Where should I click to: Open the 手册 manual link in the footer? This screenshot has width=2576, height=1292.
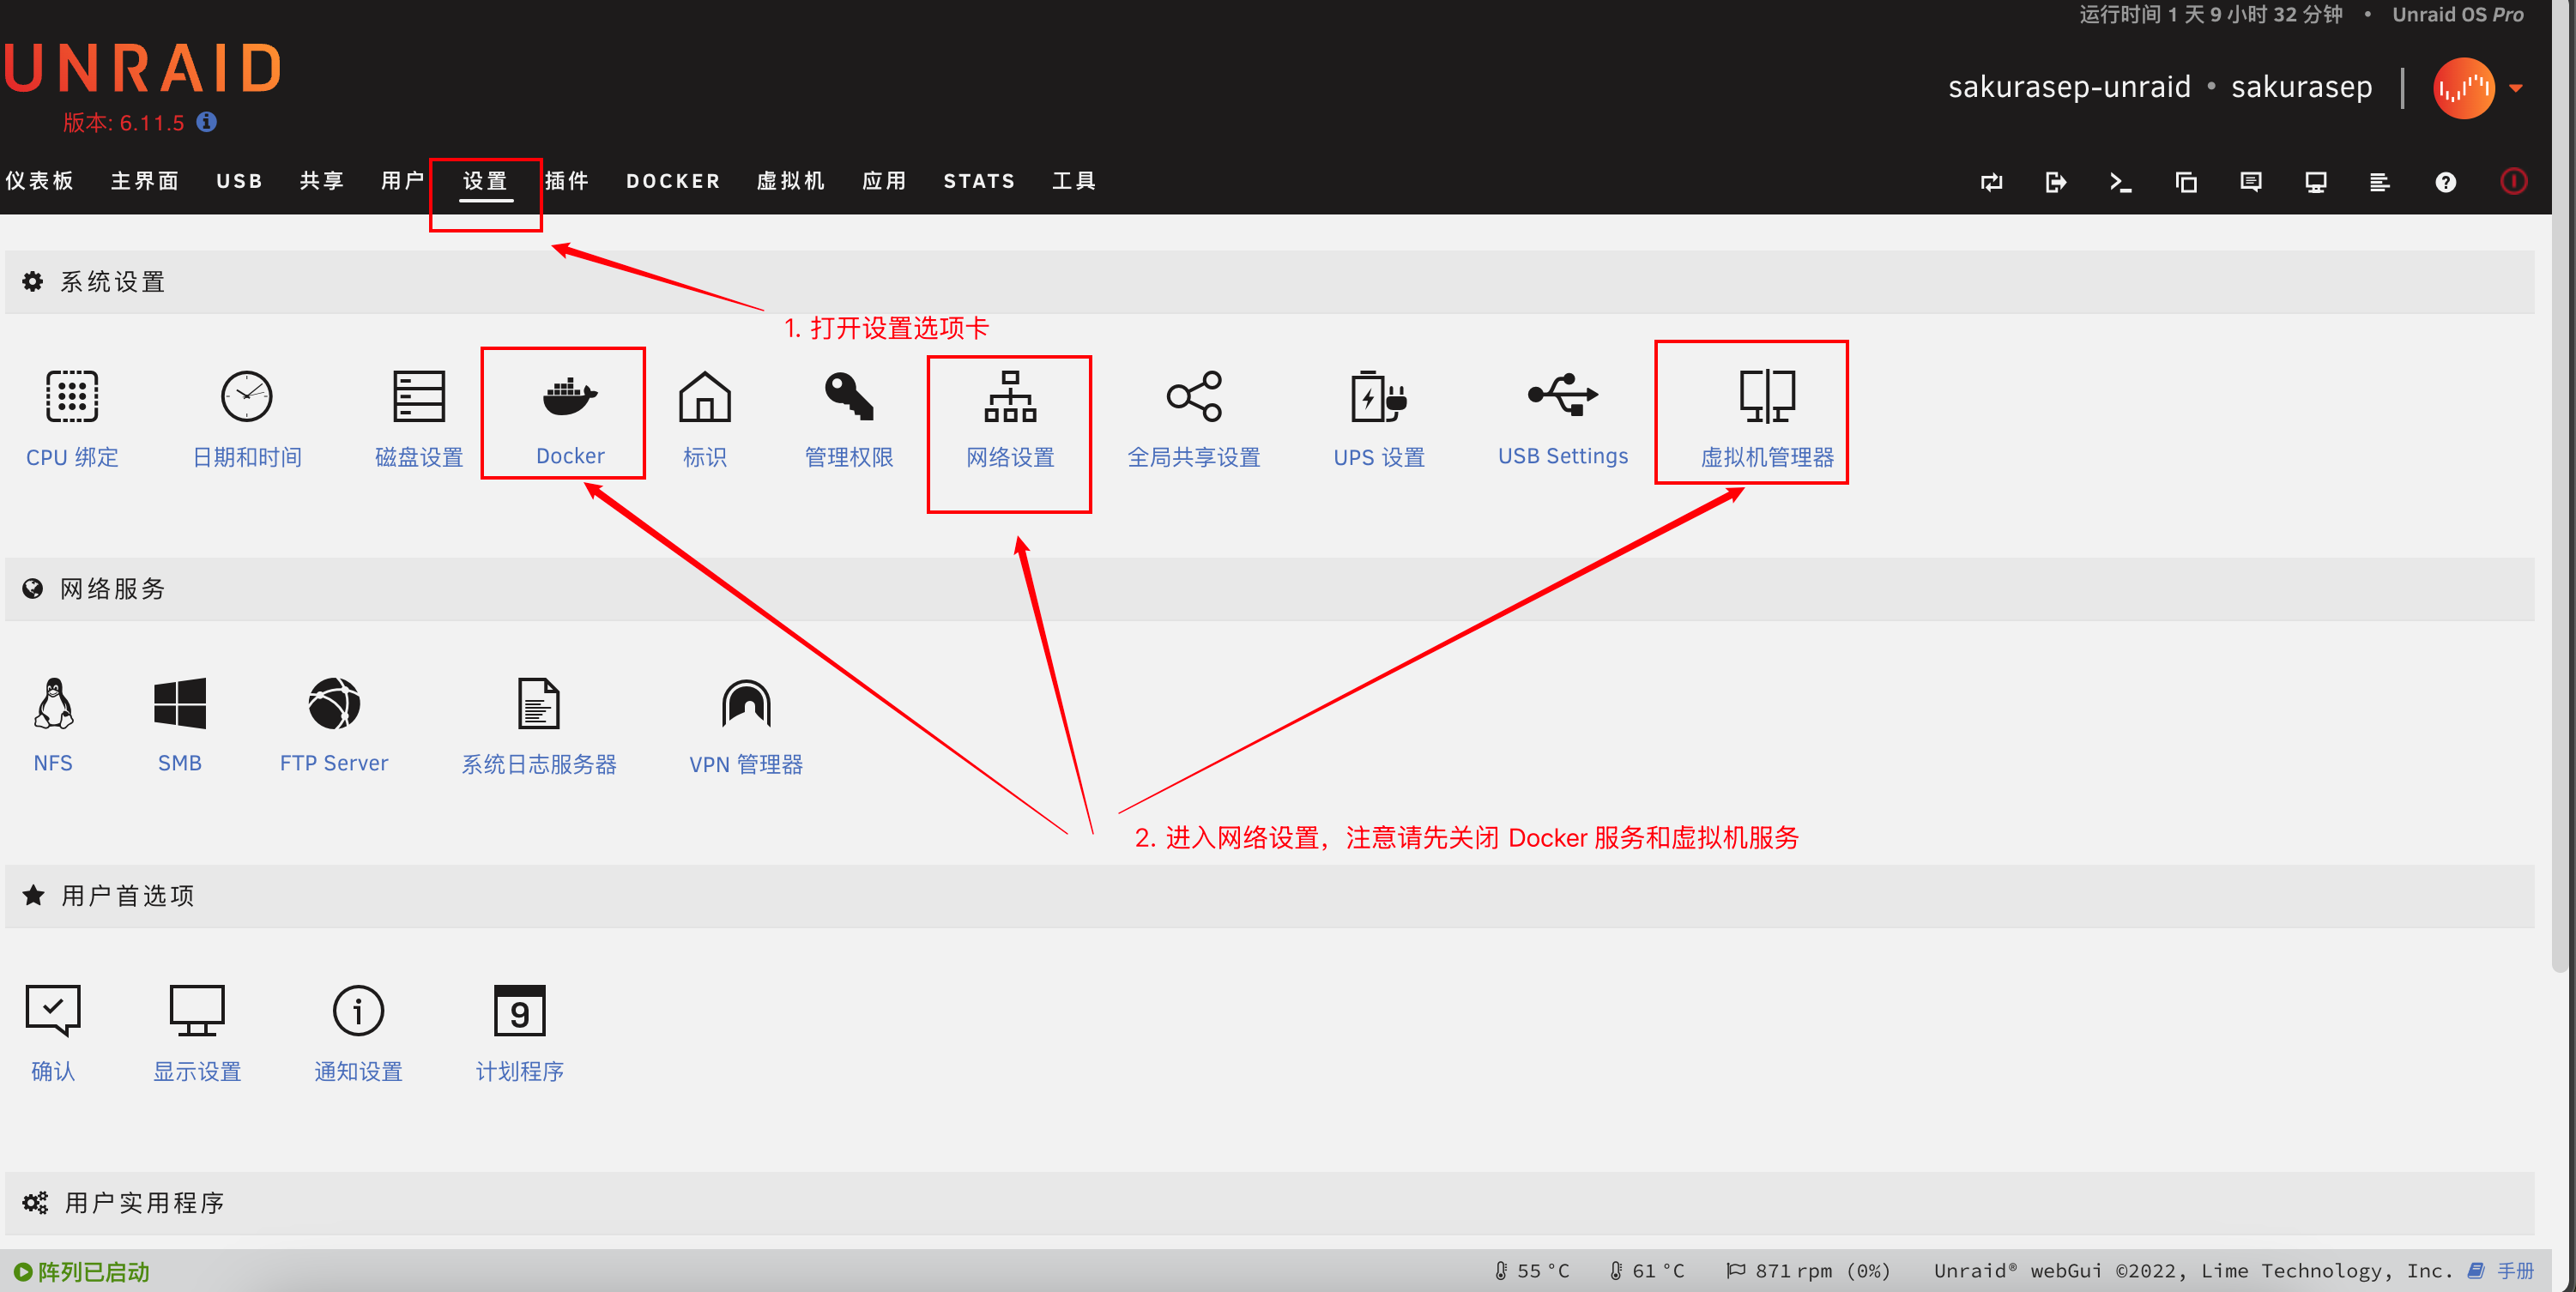click(2513, 1270)
